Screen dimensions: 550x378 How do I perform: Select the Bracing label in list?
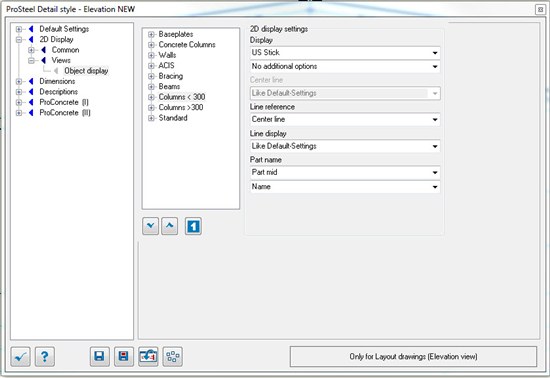coord(170,76)
